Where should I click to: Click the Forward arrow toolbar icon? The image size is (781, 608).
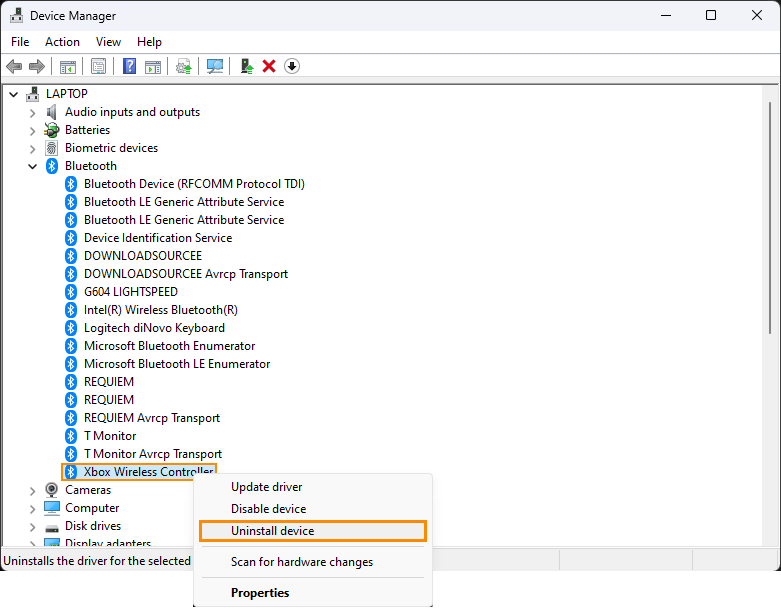click(x=37, y=66)
